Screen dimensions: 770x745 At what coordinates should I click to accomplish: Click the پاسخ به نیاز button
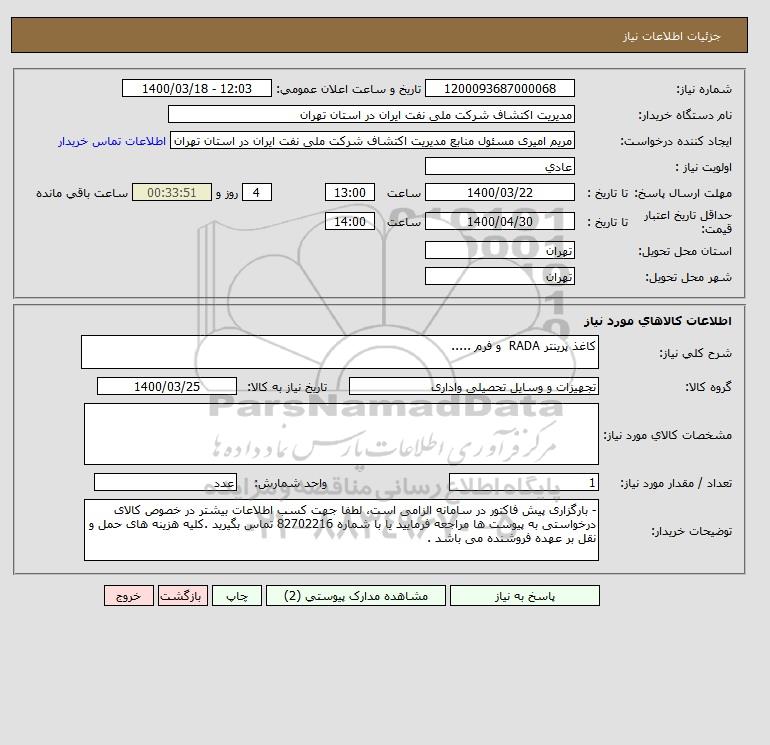pos(524,596)
